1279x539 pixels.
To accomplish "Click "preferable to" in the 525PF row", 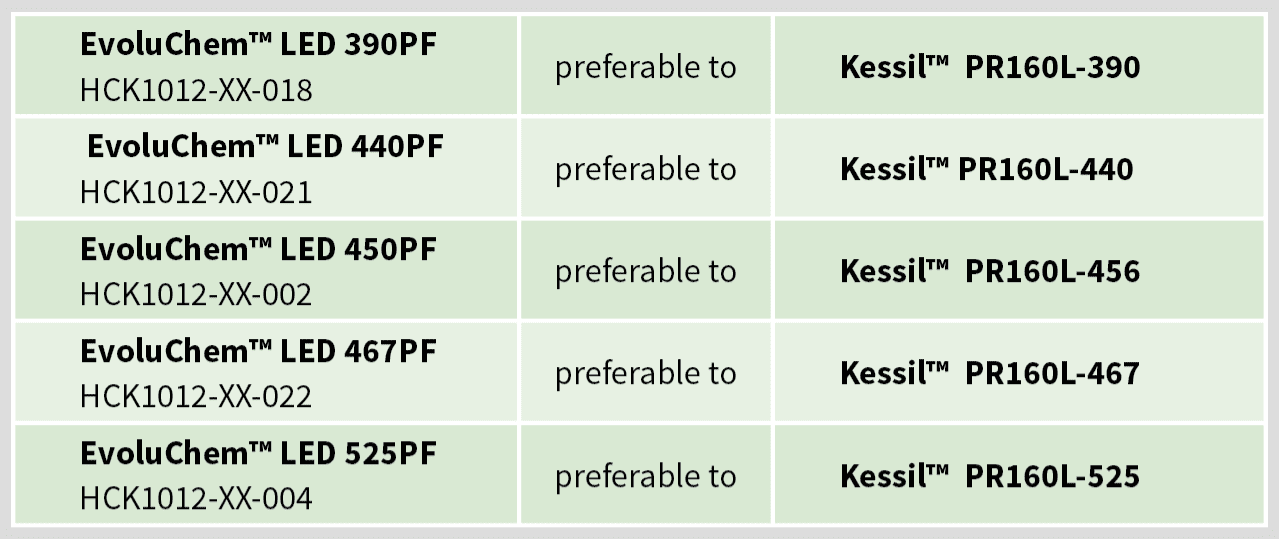I will pyautogui.click(x=645, y=476).
